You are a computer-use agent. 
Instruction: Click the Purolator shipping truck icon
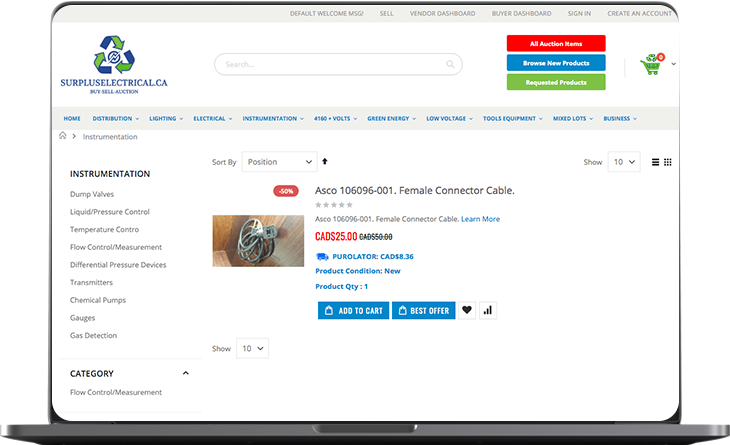[322, 256]
